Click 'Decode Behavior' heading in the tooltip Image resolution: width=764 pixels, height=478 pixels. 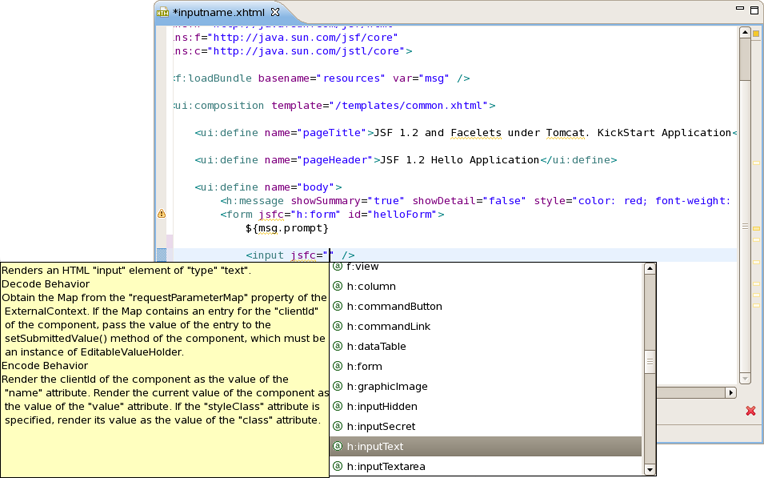tap(46, 284)
